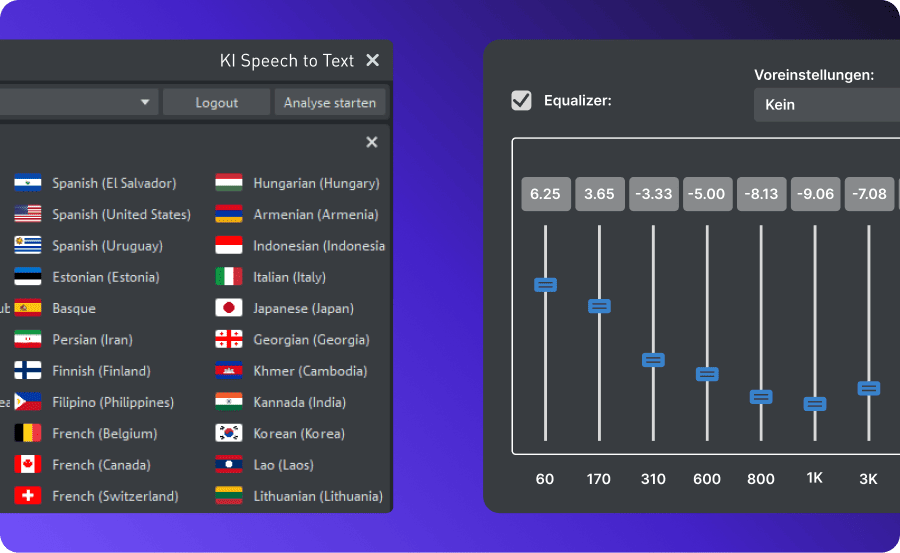The width and height of the screenshot is (900, 553).
Task: Click the Switzerland flag icon
Action: tap(28, 496)
